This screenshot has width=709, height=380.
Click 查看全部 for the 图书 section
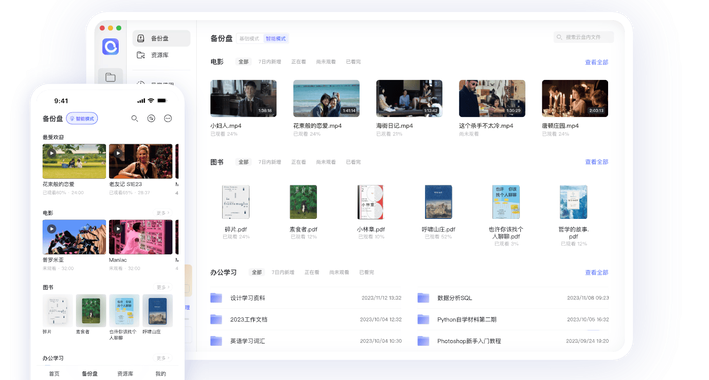596,162
